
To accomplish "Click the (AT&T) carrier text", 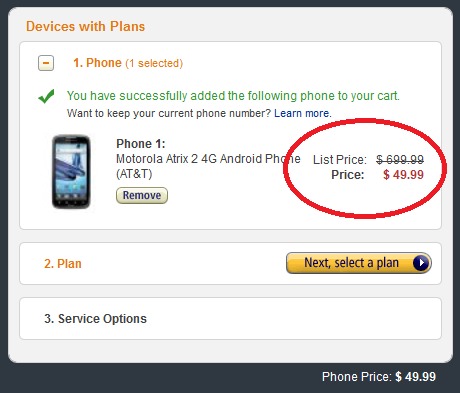I will [x=134, y=174].
